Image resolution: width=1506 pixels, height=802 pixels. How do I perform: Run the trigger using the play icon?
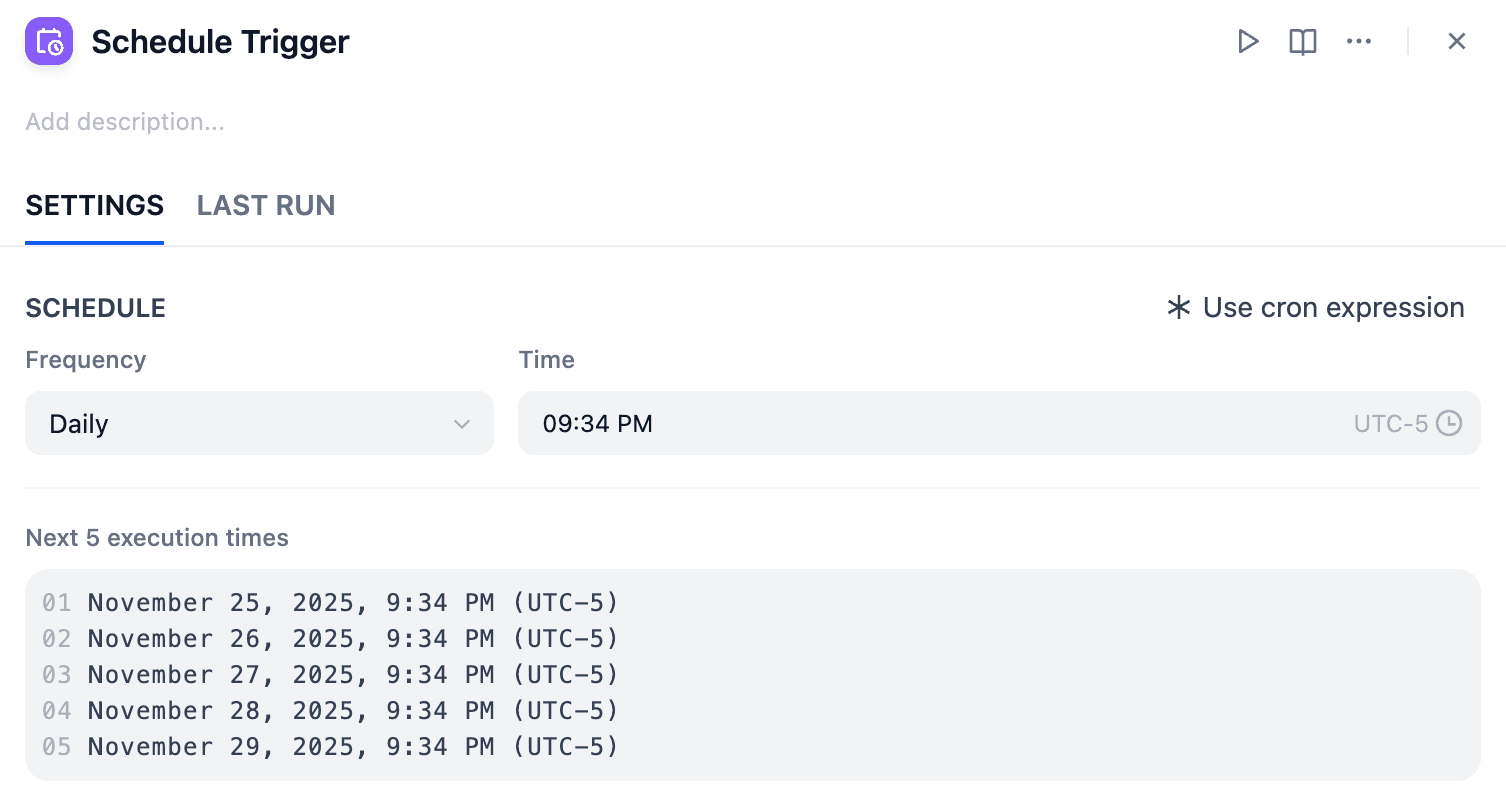(x=1247, y=42)
